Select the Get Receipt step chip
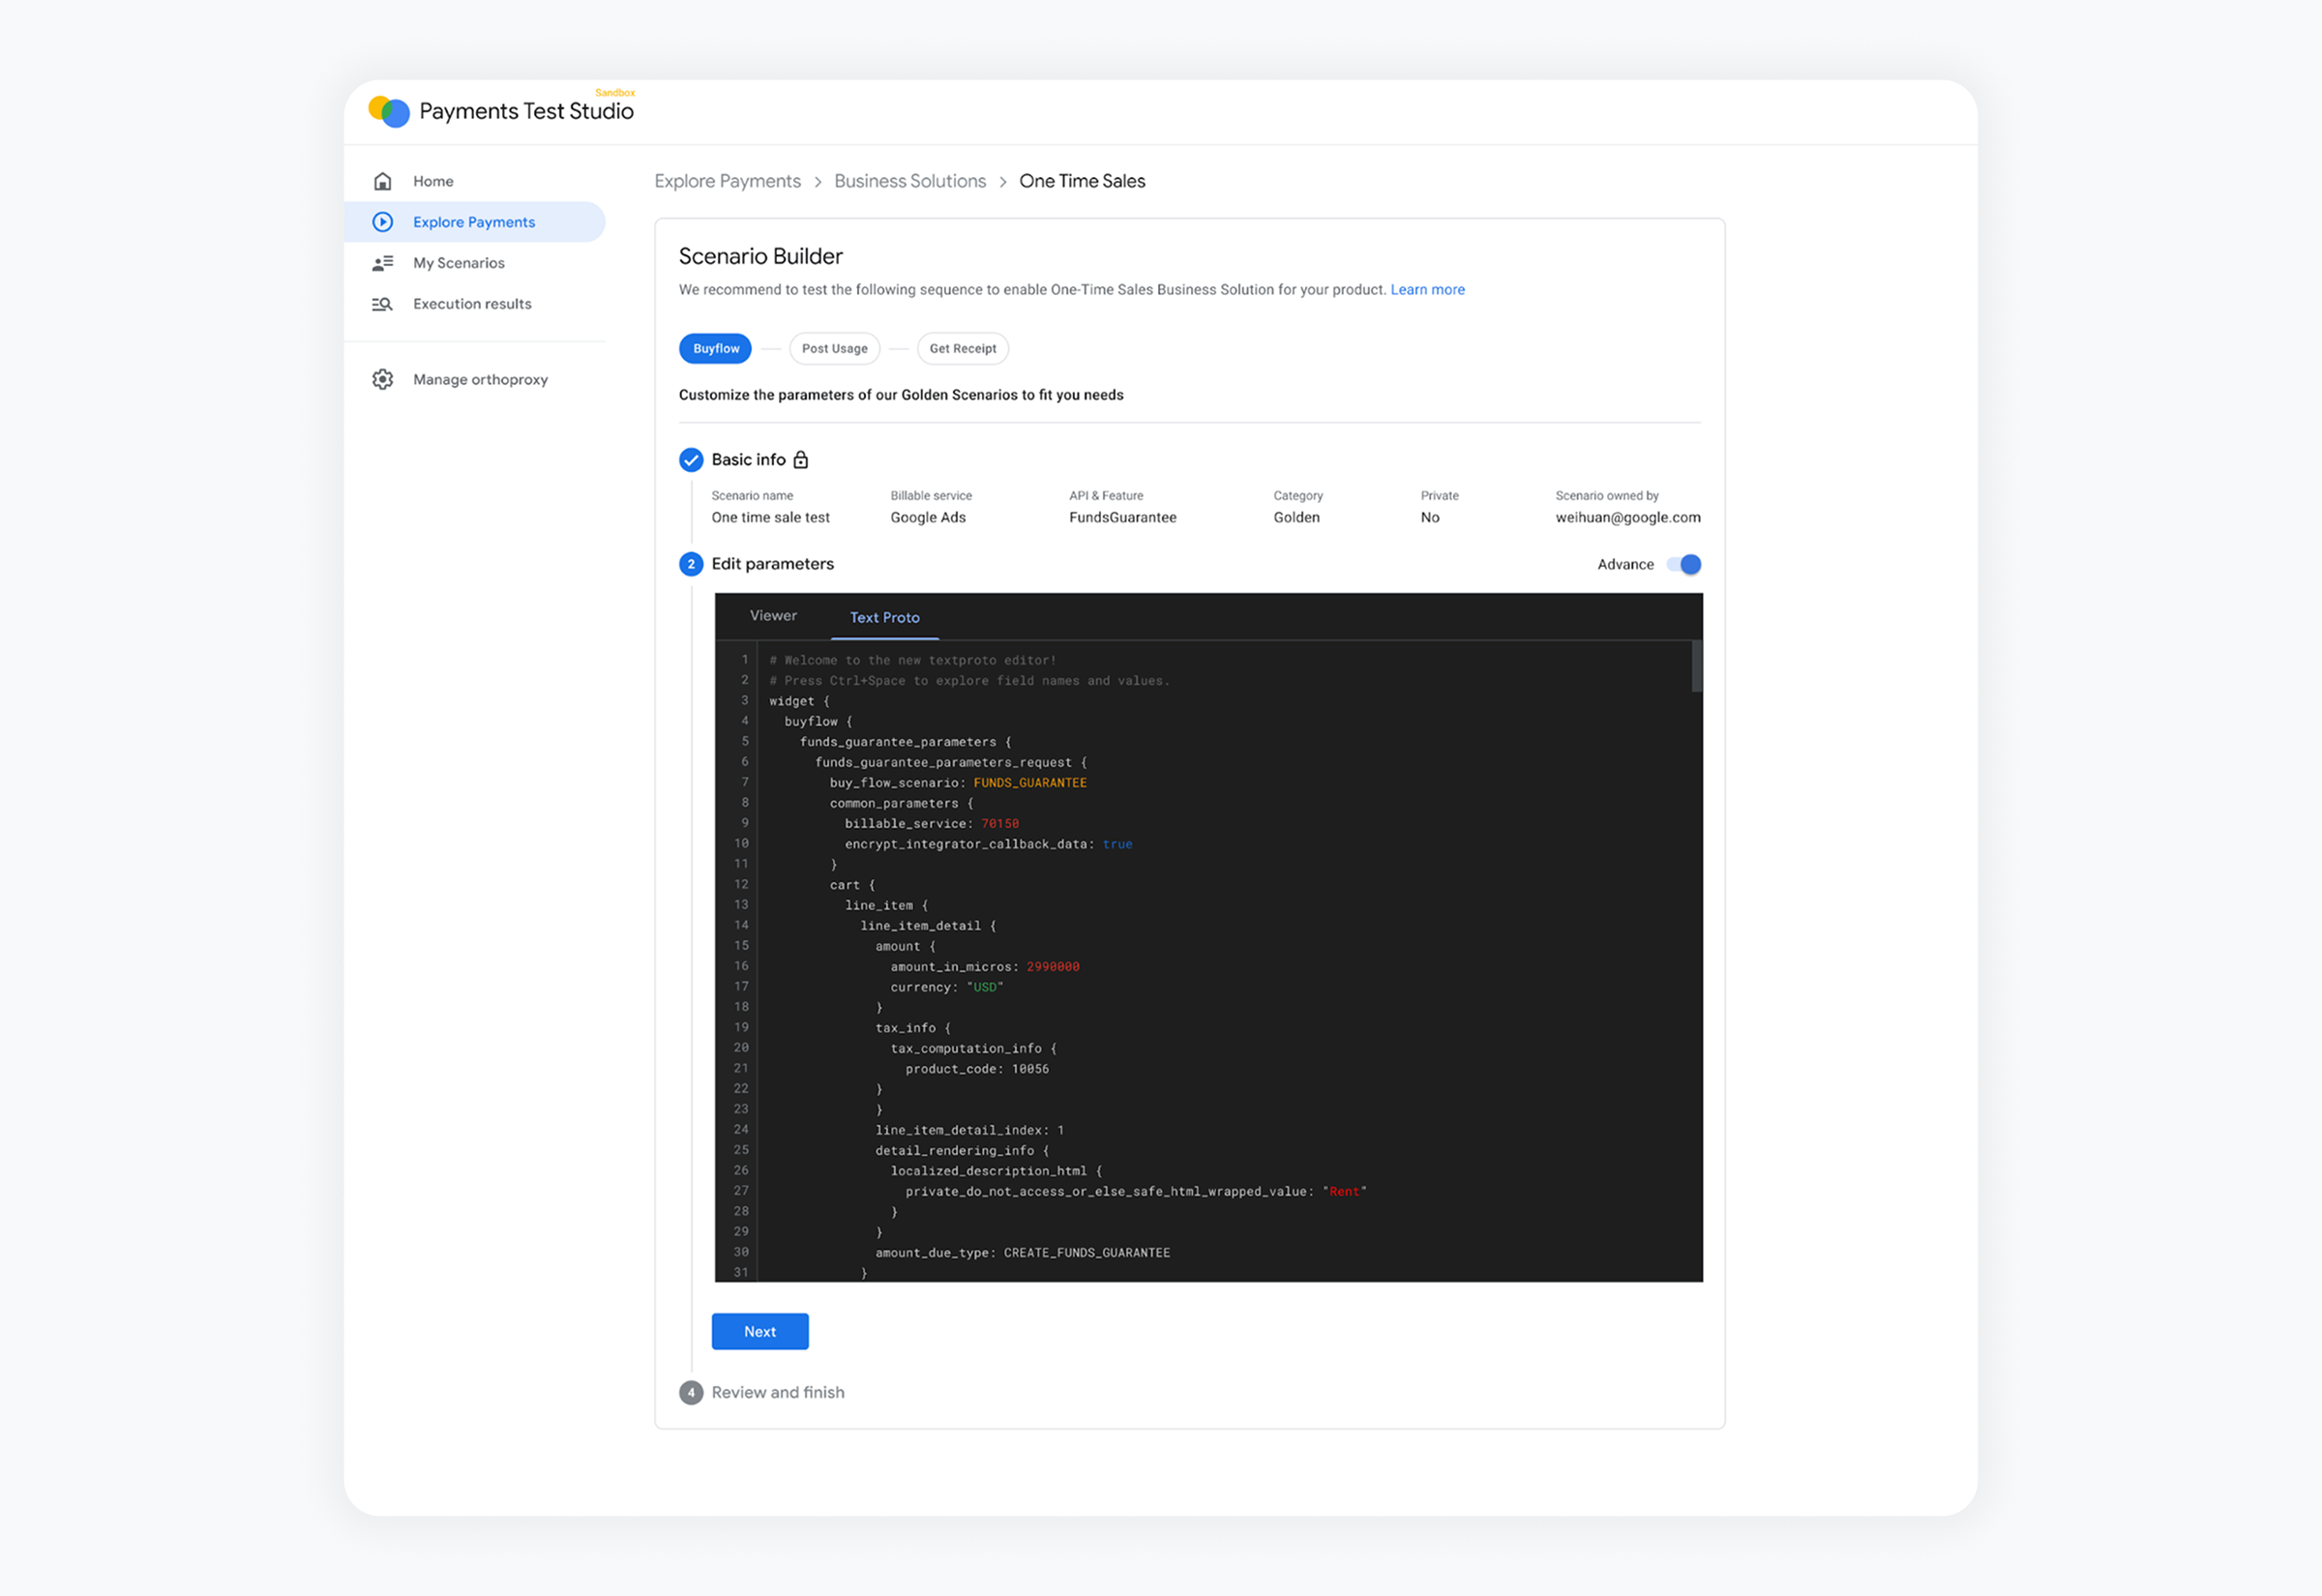Image resolution: width=2322 pixels, height=1596 pixels. pos(962,349)
